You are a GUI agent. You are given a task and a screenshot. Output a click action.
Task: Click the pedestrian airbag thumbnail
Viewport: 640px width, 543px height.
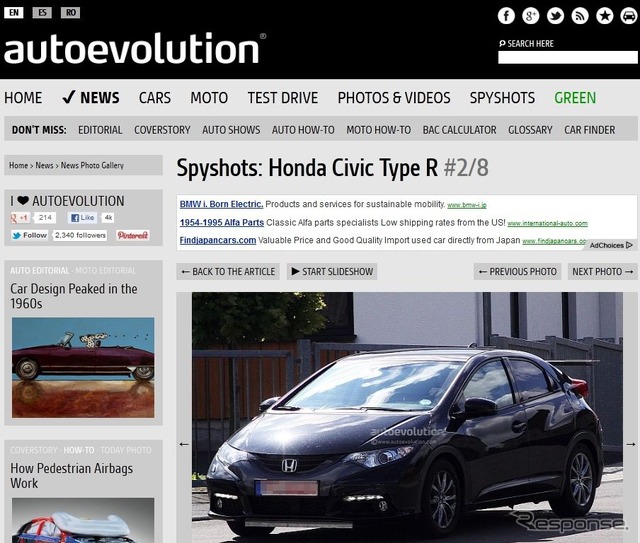click(x=83, y=520)
